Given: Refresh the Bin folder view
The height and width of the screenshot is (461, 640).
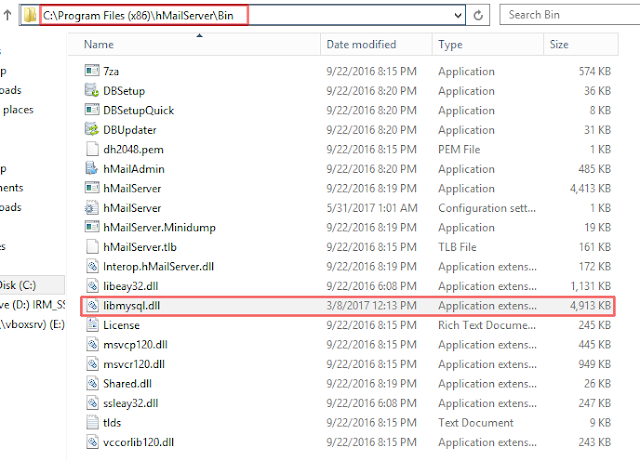Looking at the screenshot, I should (478, 16).
